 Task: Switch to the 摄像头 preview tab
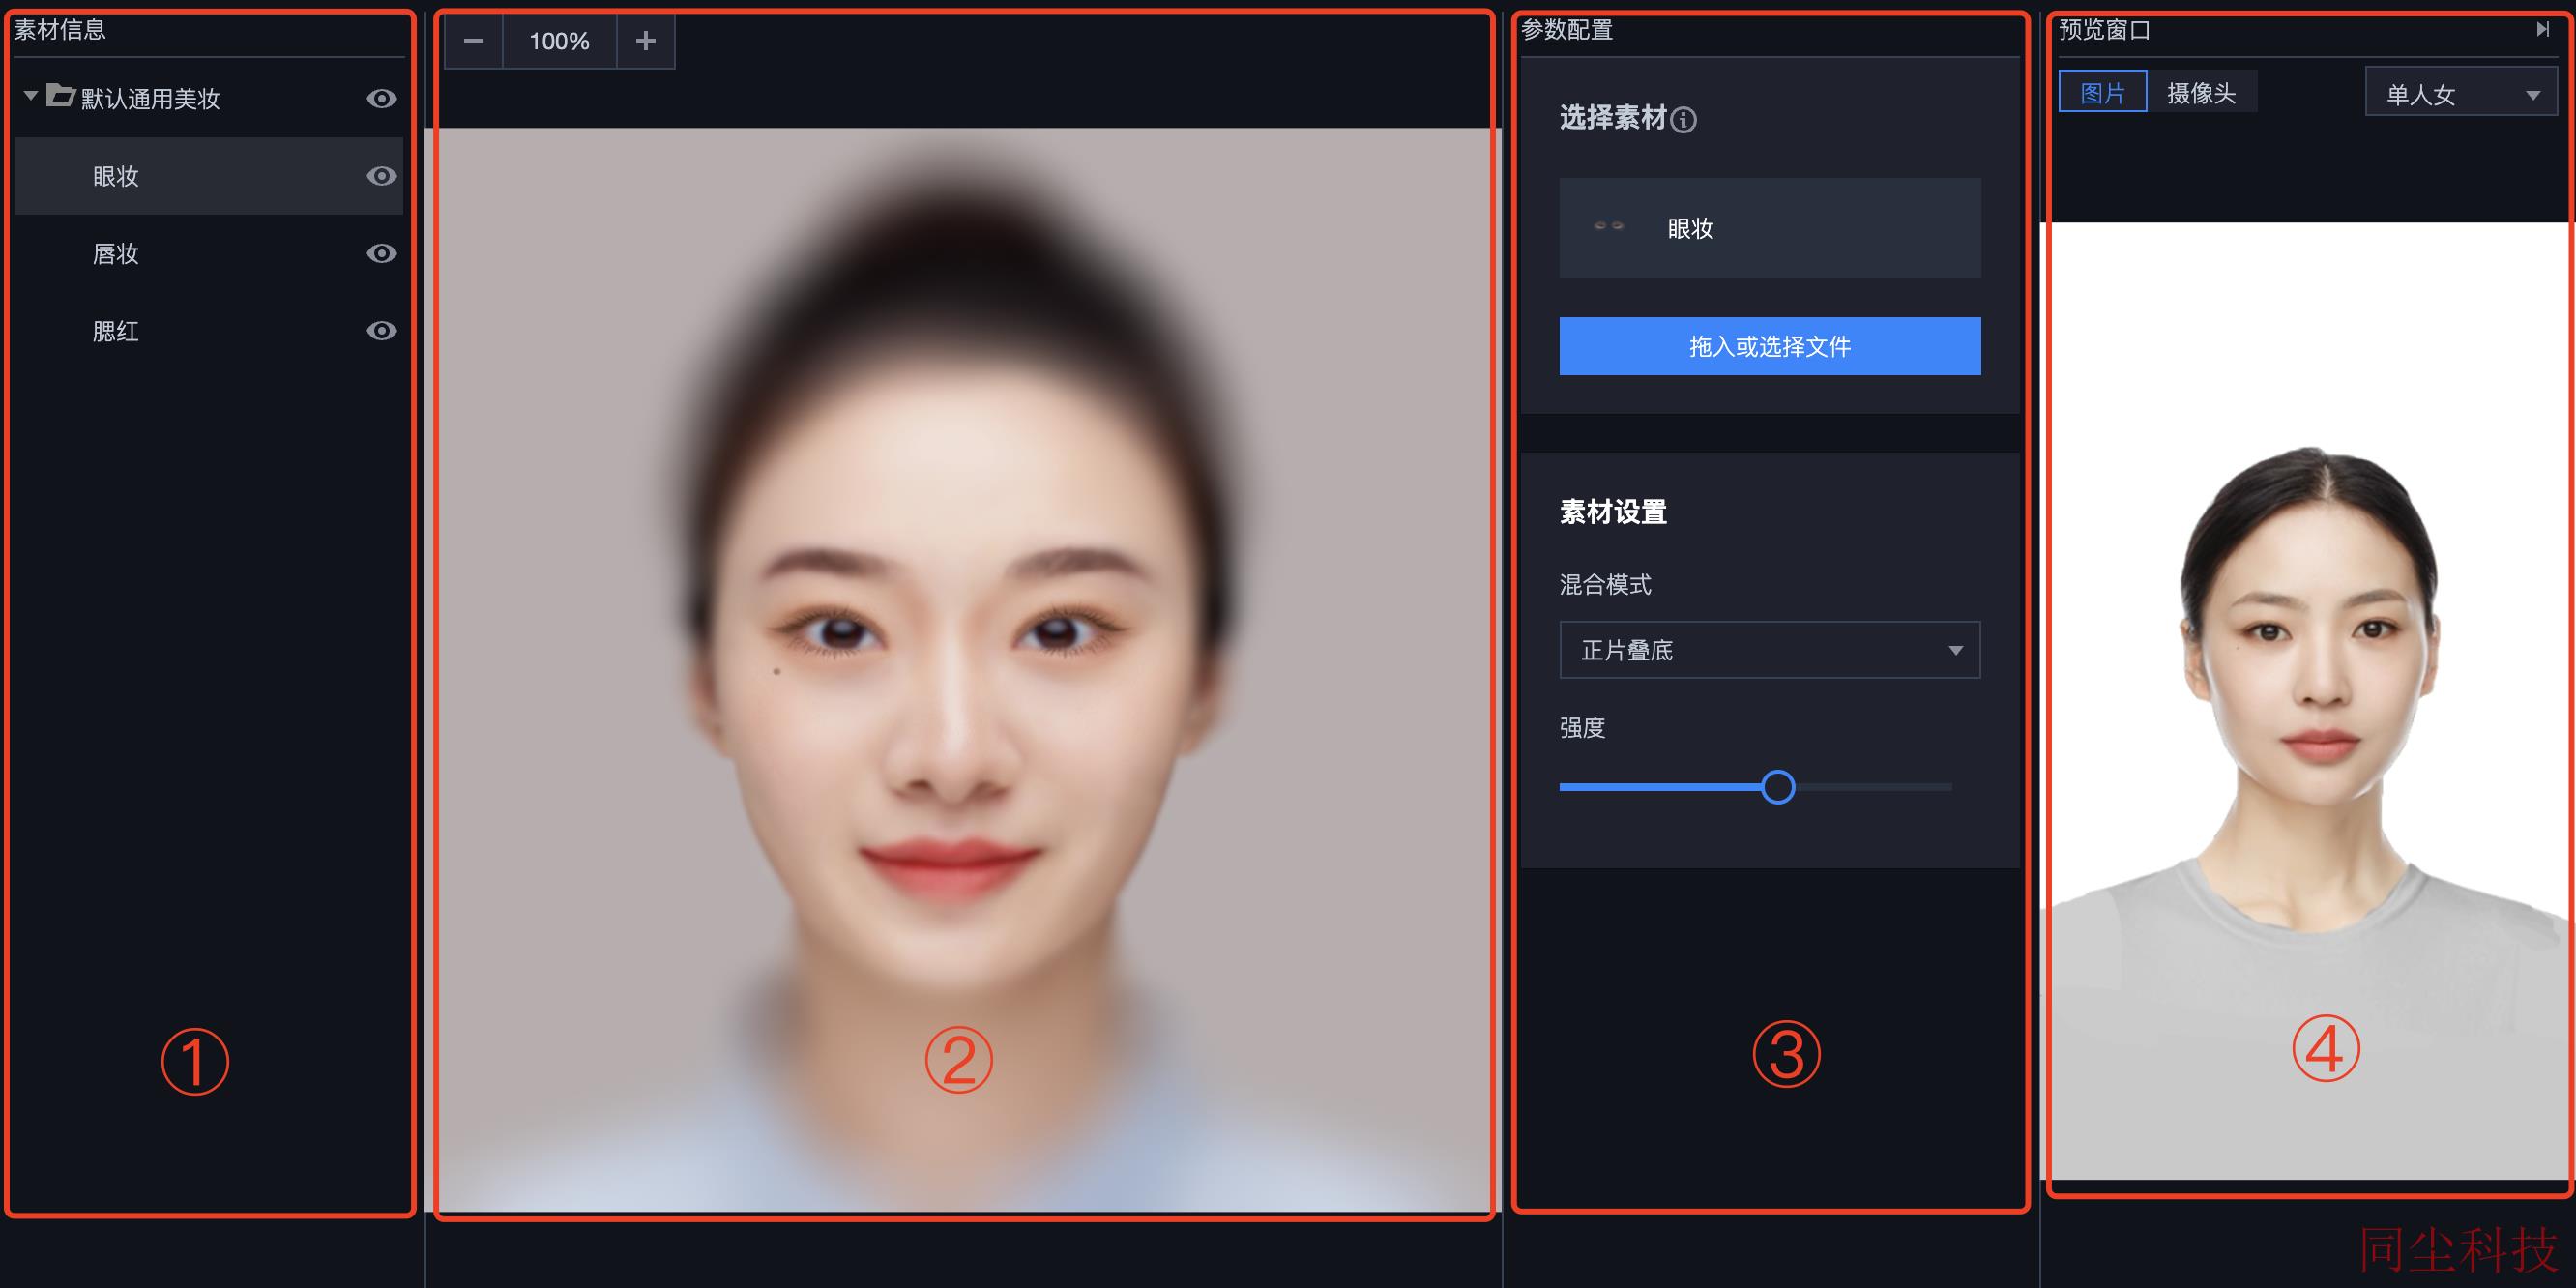(x=2201, y=92)
